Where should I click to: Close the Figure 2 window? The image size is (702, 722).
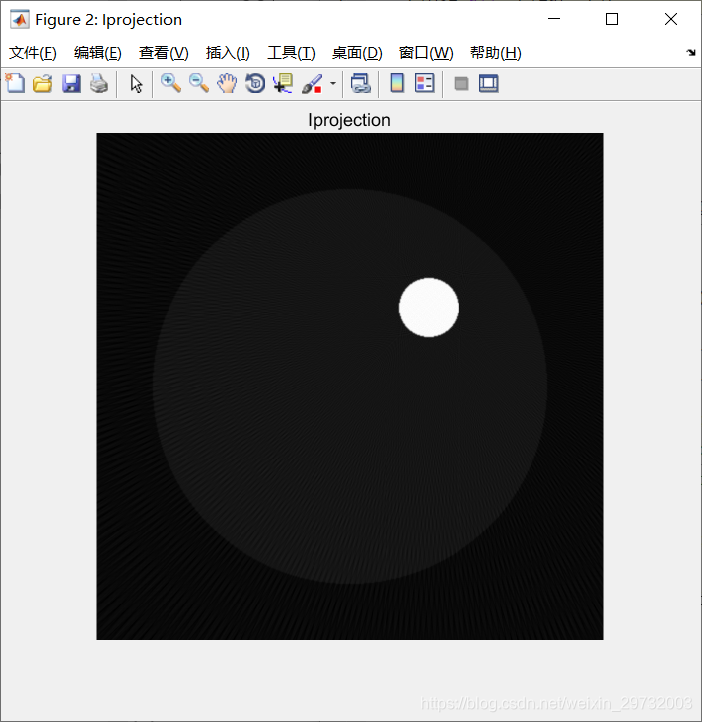tap(671, 19)
